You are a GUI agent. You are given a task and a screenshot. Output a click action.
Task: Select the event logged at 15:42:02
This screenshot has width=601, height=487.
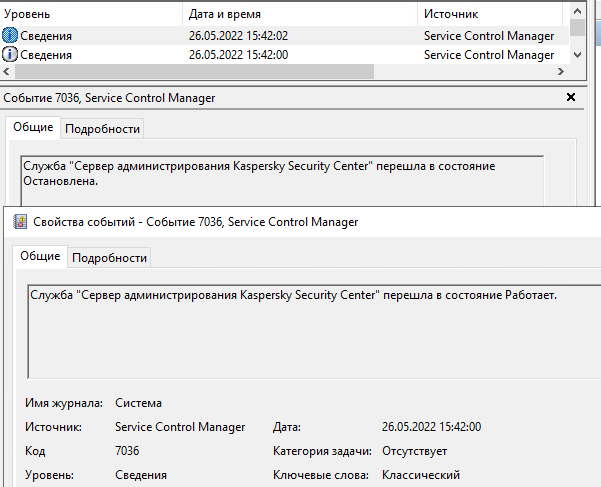pyautogui.click(x=238, y=35)
